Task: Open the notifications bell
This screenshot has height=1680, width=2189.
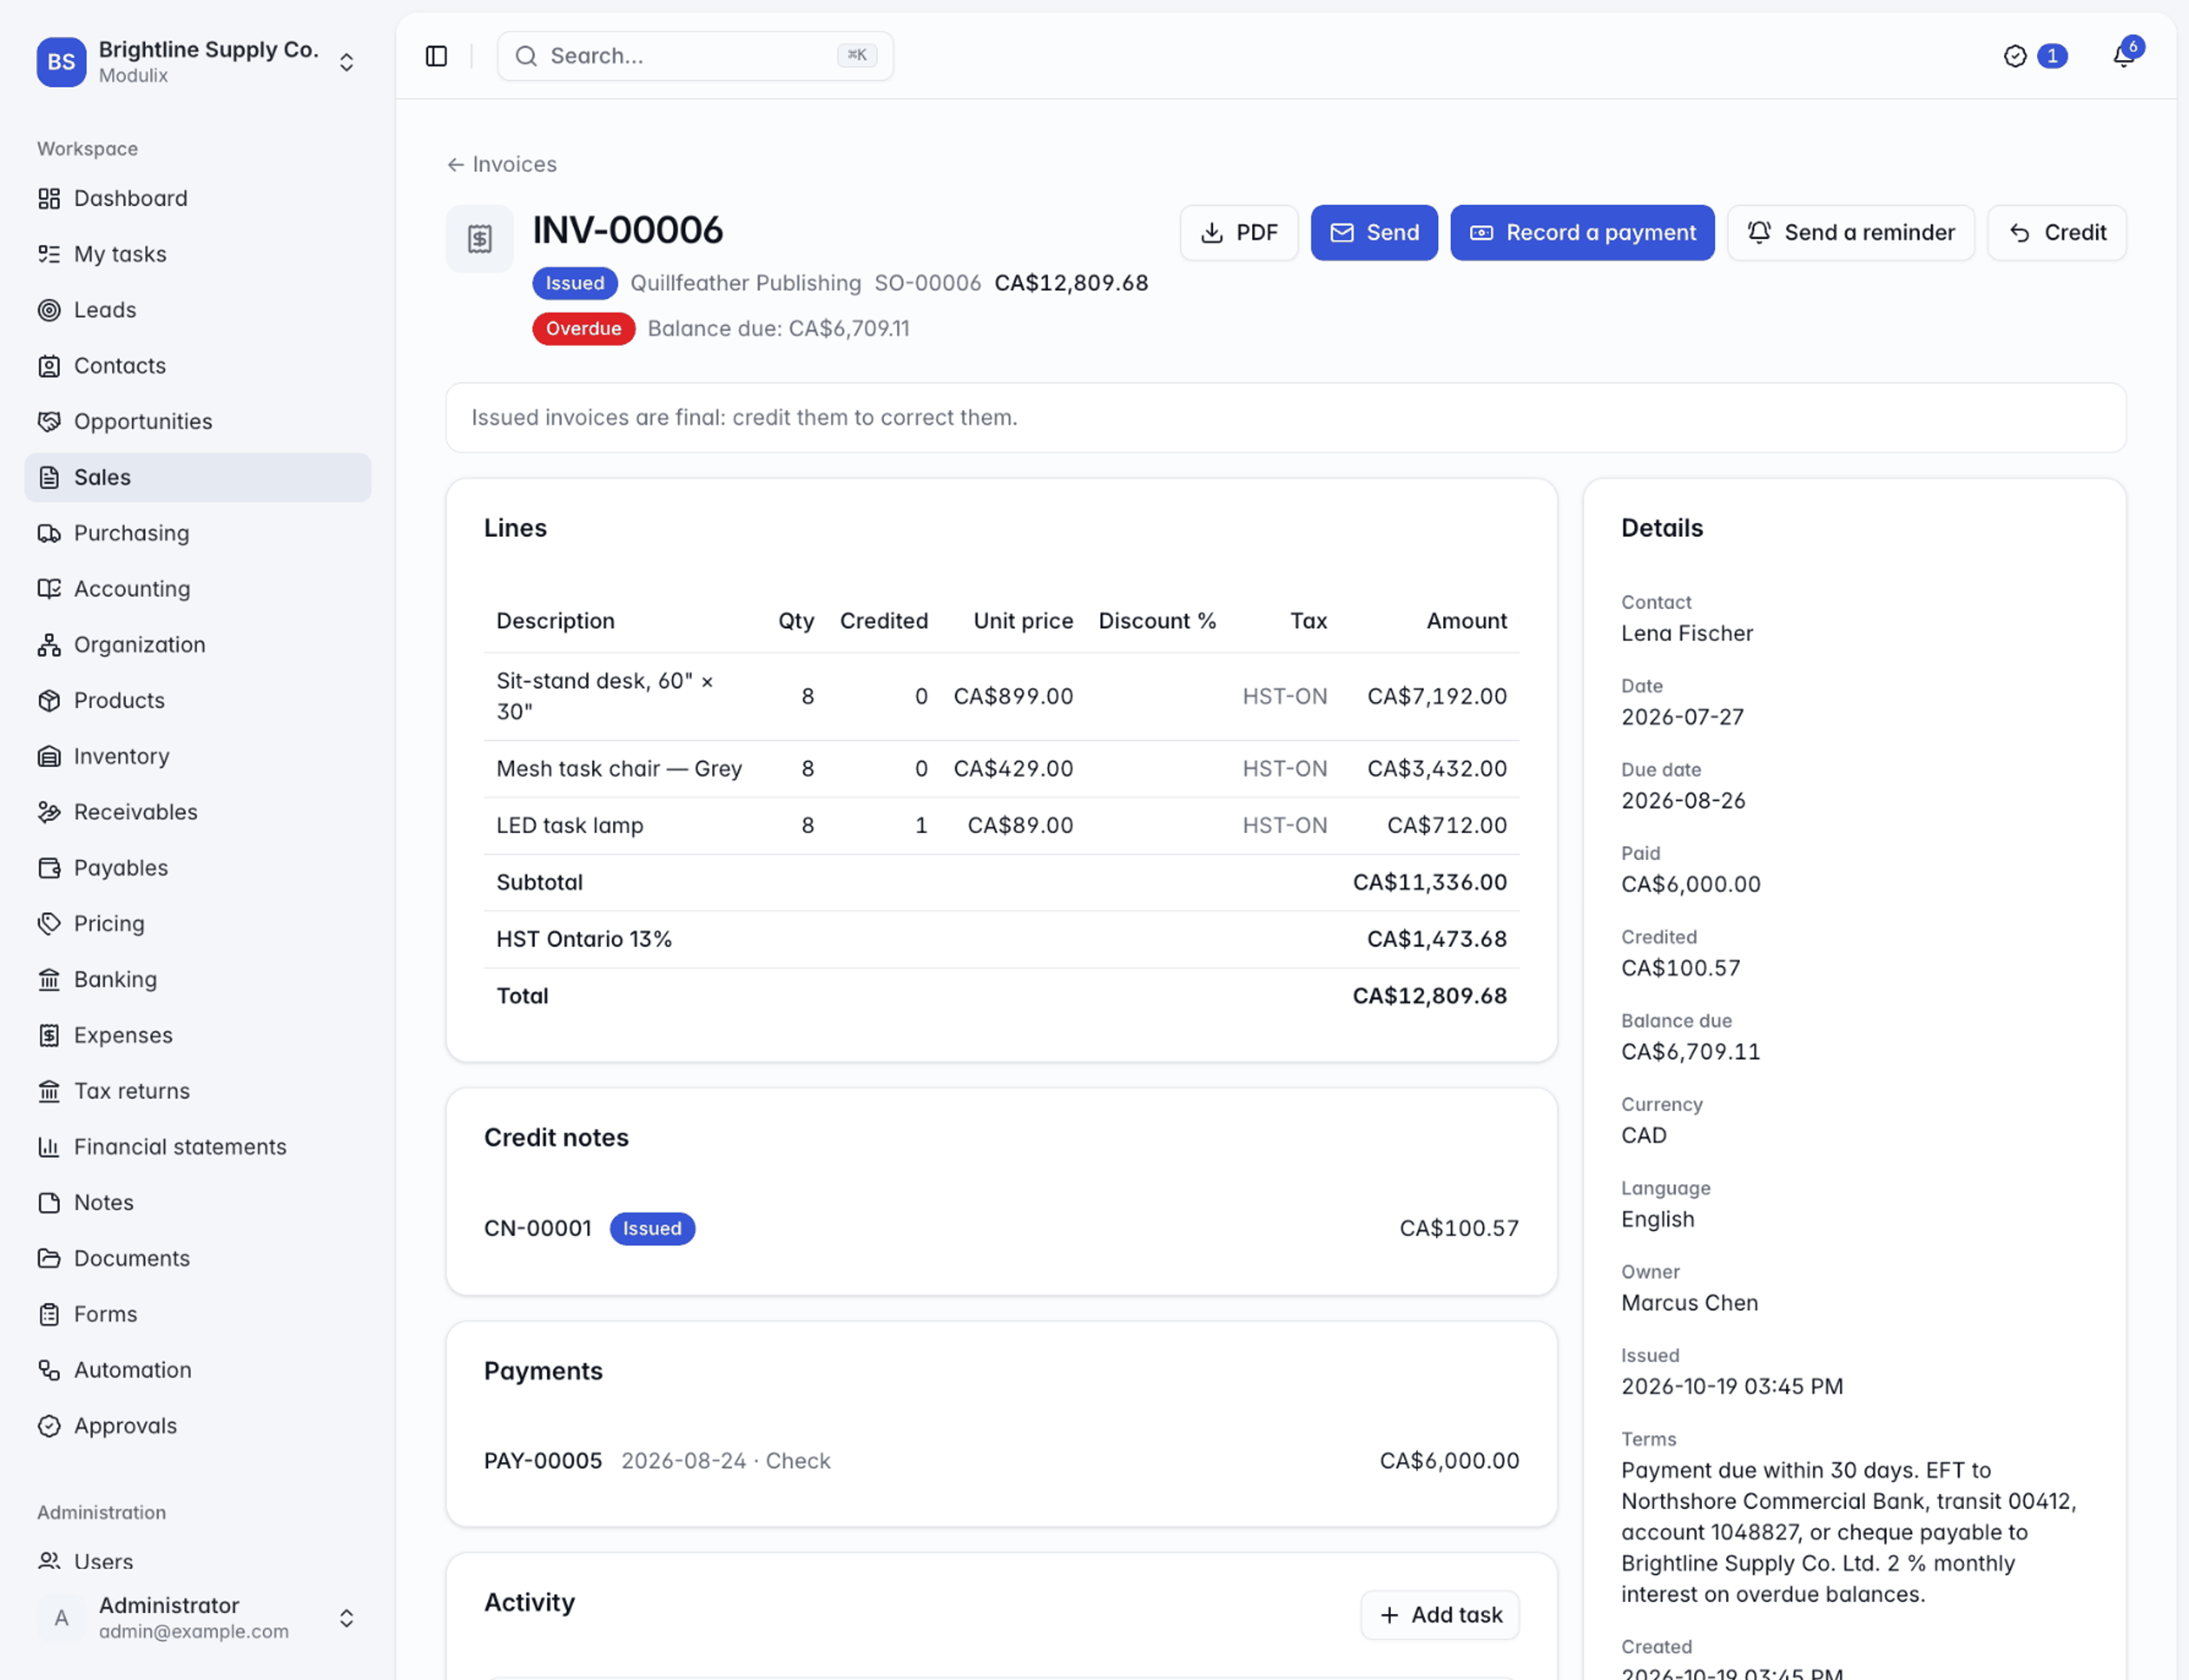Action: (x=2123, y=56)
